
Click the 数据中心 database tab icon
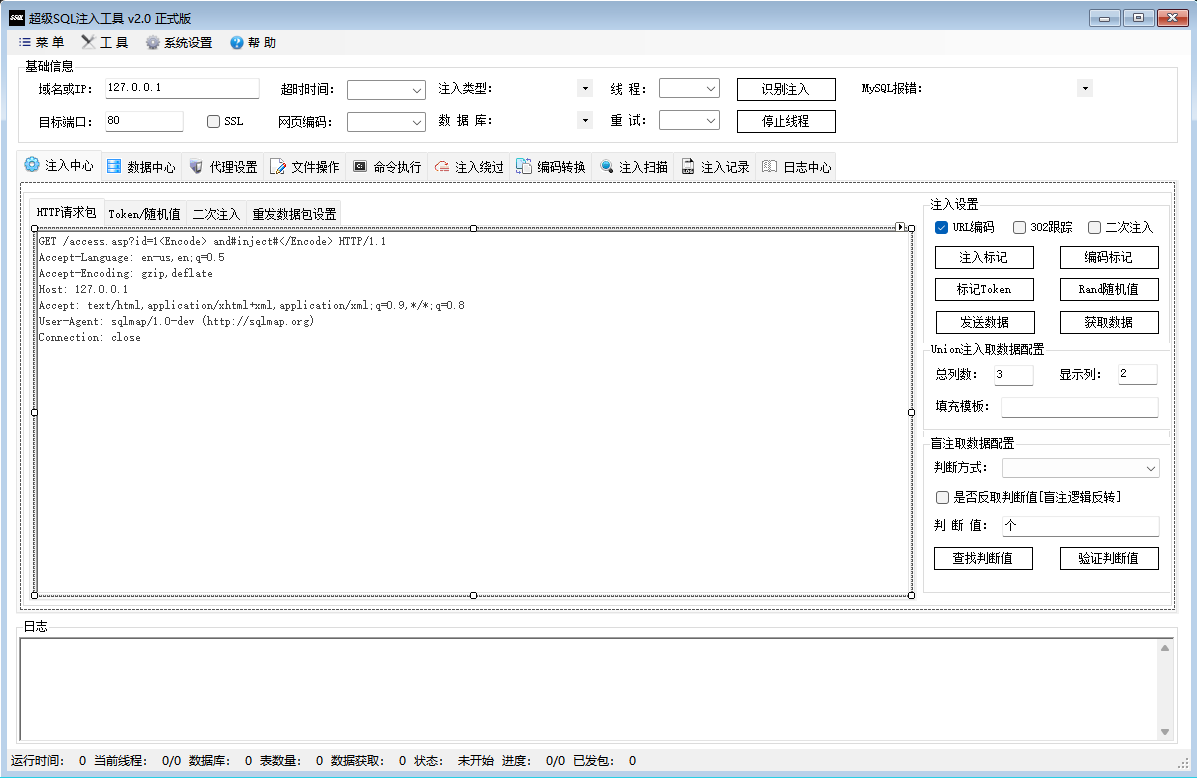tap(114, 166)
